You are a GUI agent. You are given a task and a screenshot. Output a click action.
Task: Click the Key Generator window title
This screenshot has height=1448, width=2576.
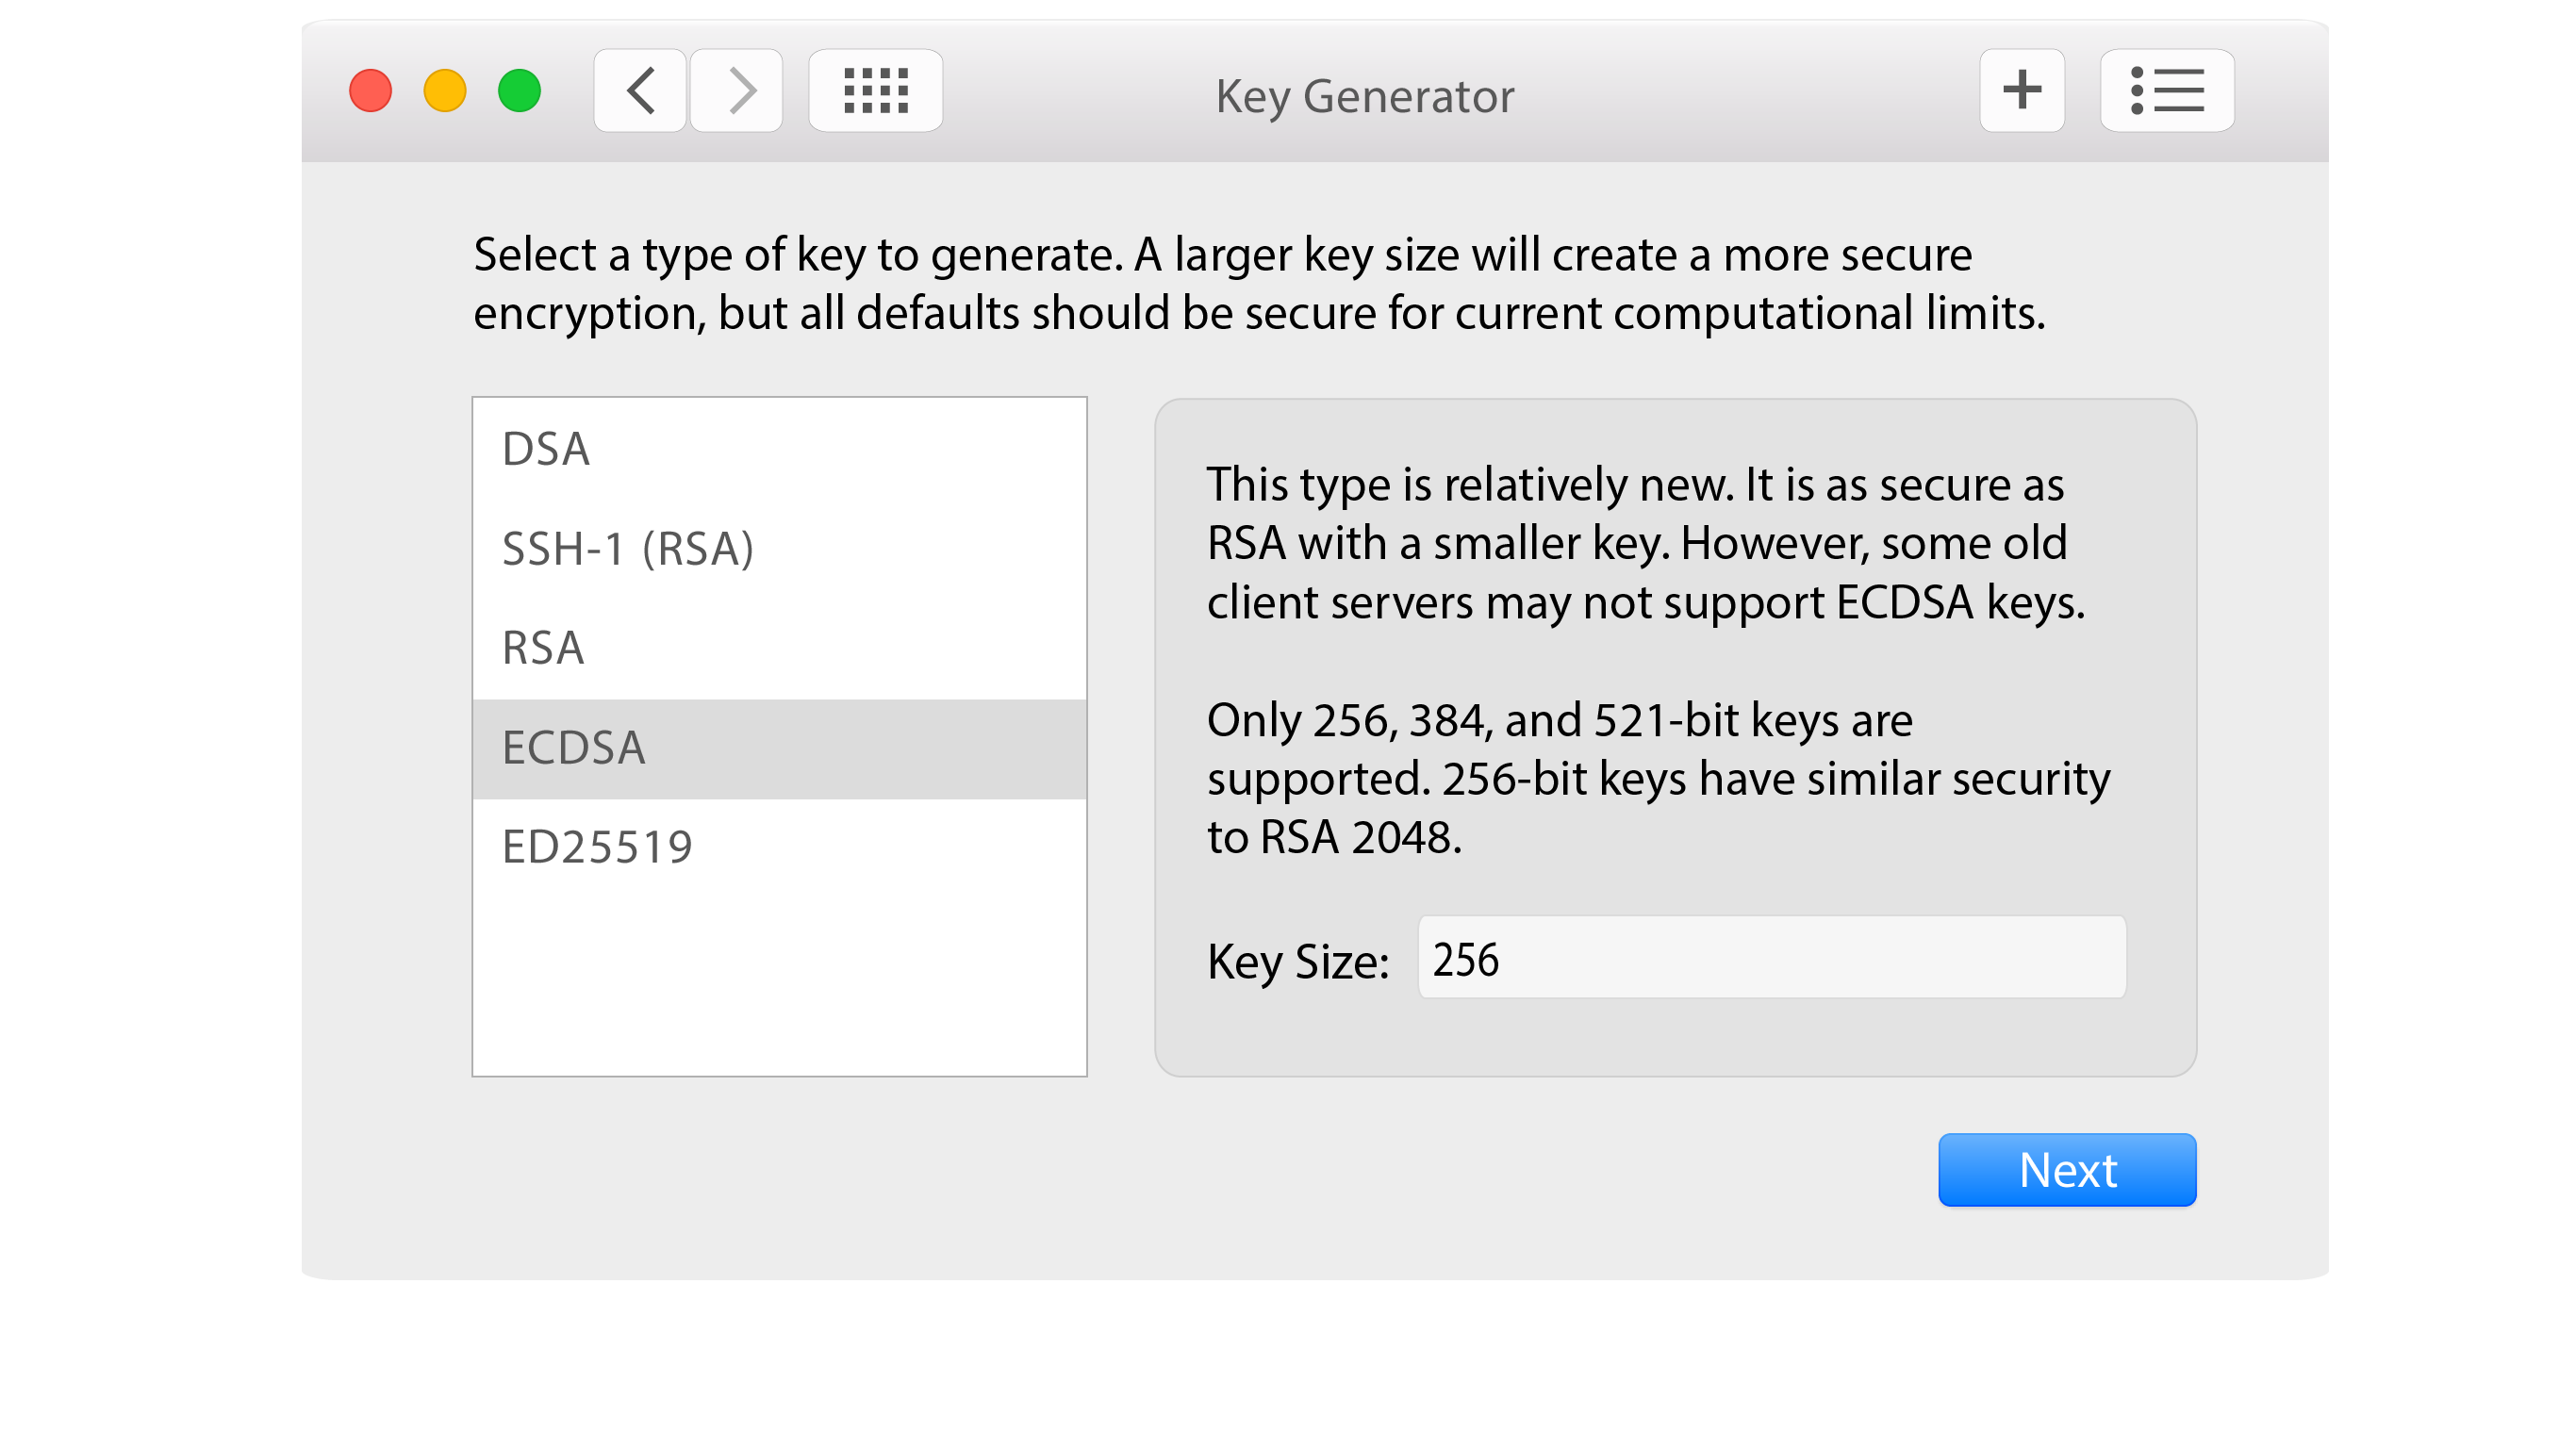tap(1364, 96)
